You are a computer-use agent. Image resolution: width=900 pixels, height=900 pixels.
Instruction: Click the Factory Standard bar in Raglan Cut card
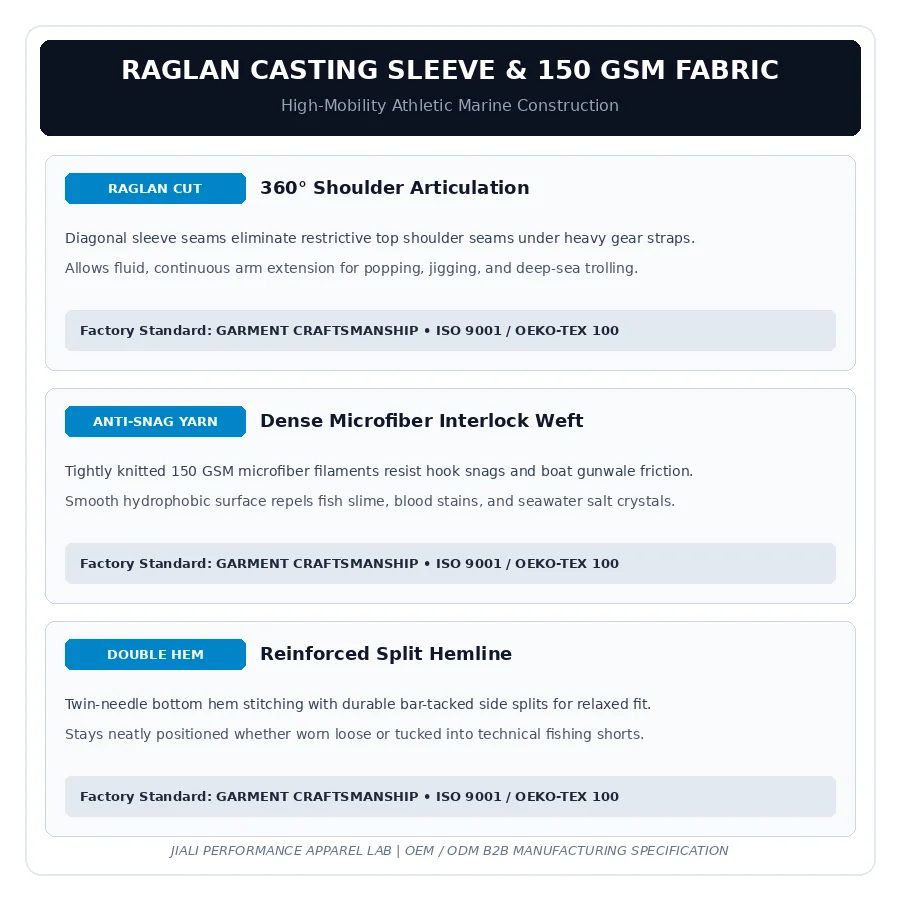click(450, 331)
